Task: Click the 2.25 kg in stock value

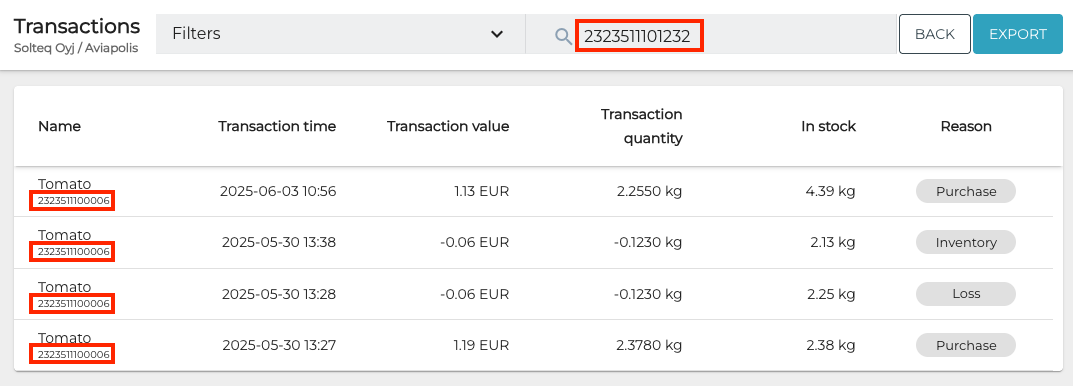Action: pyautogui.click(x=831, y=294)
